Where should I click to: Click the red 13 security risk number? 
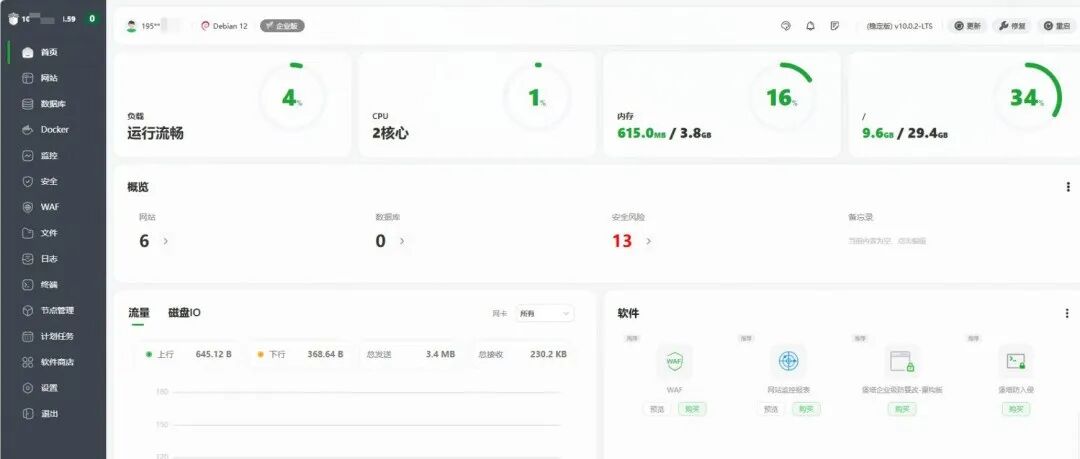622,241
